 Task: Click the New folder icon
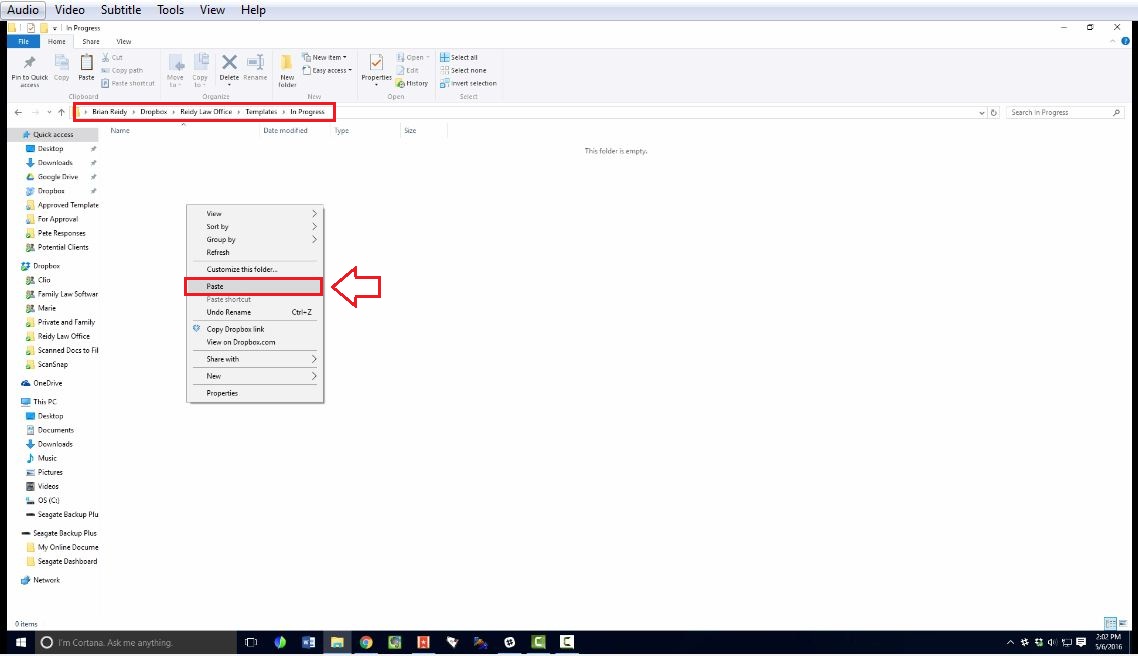click(287, 68)
